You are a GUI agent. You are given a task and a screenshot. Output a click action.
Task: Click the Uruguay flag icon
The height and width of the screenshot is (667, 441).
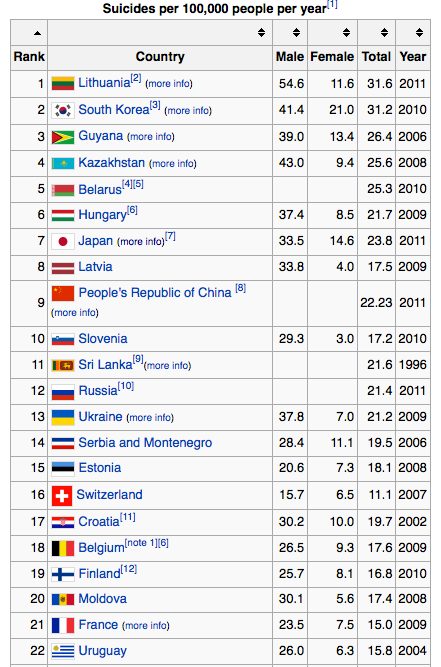63,651
